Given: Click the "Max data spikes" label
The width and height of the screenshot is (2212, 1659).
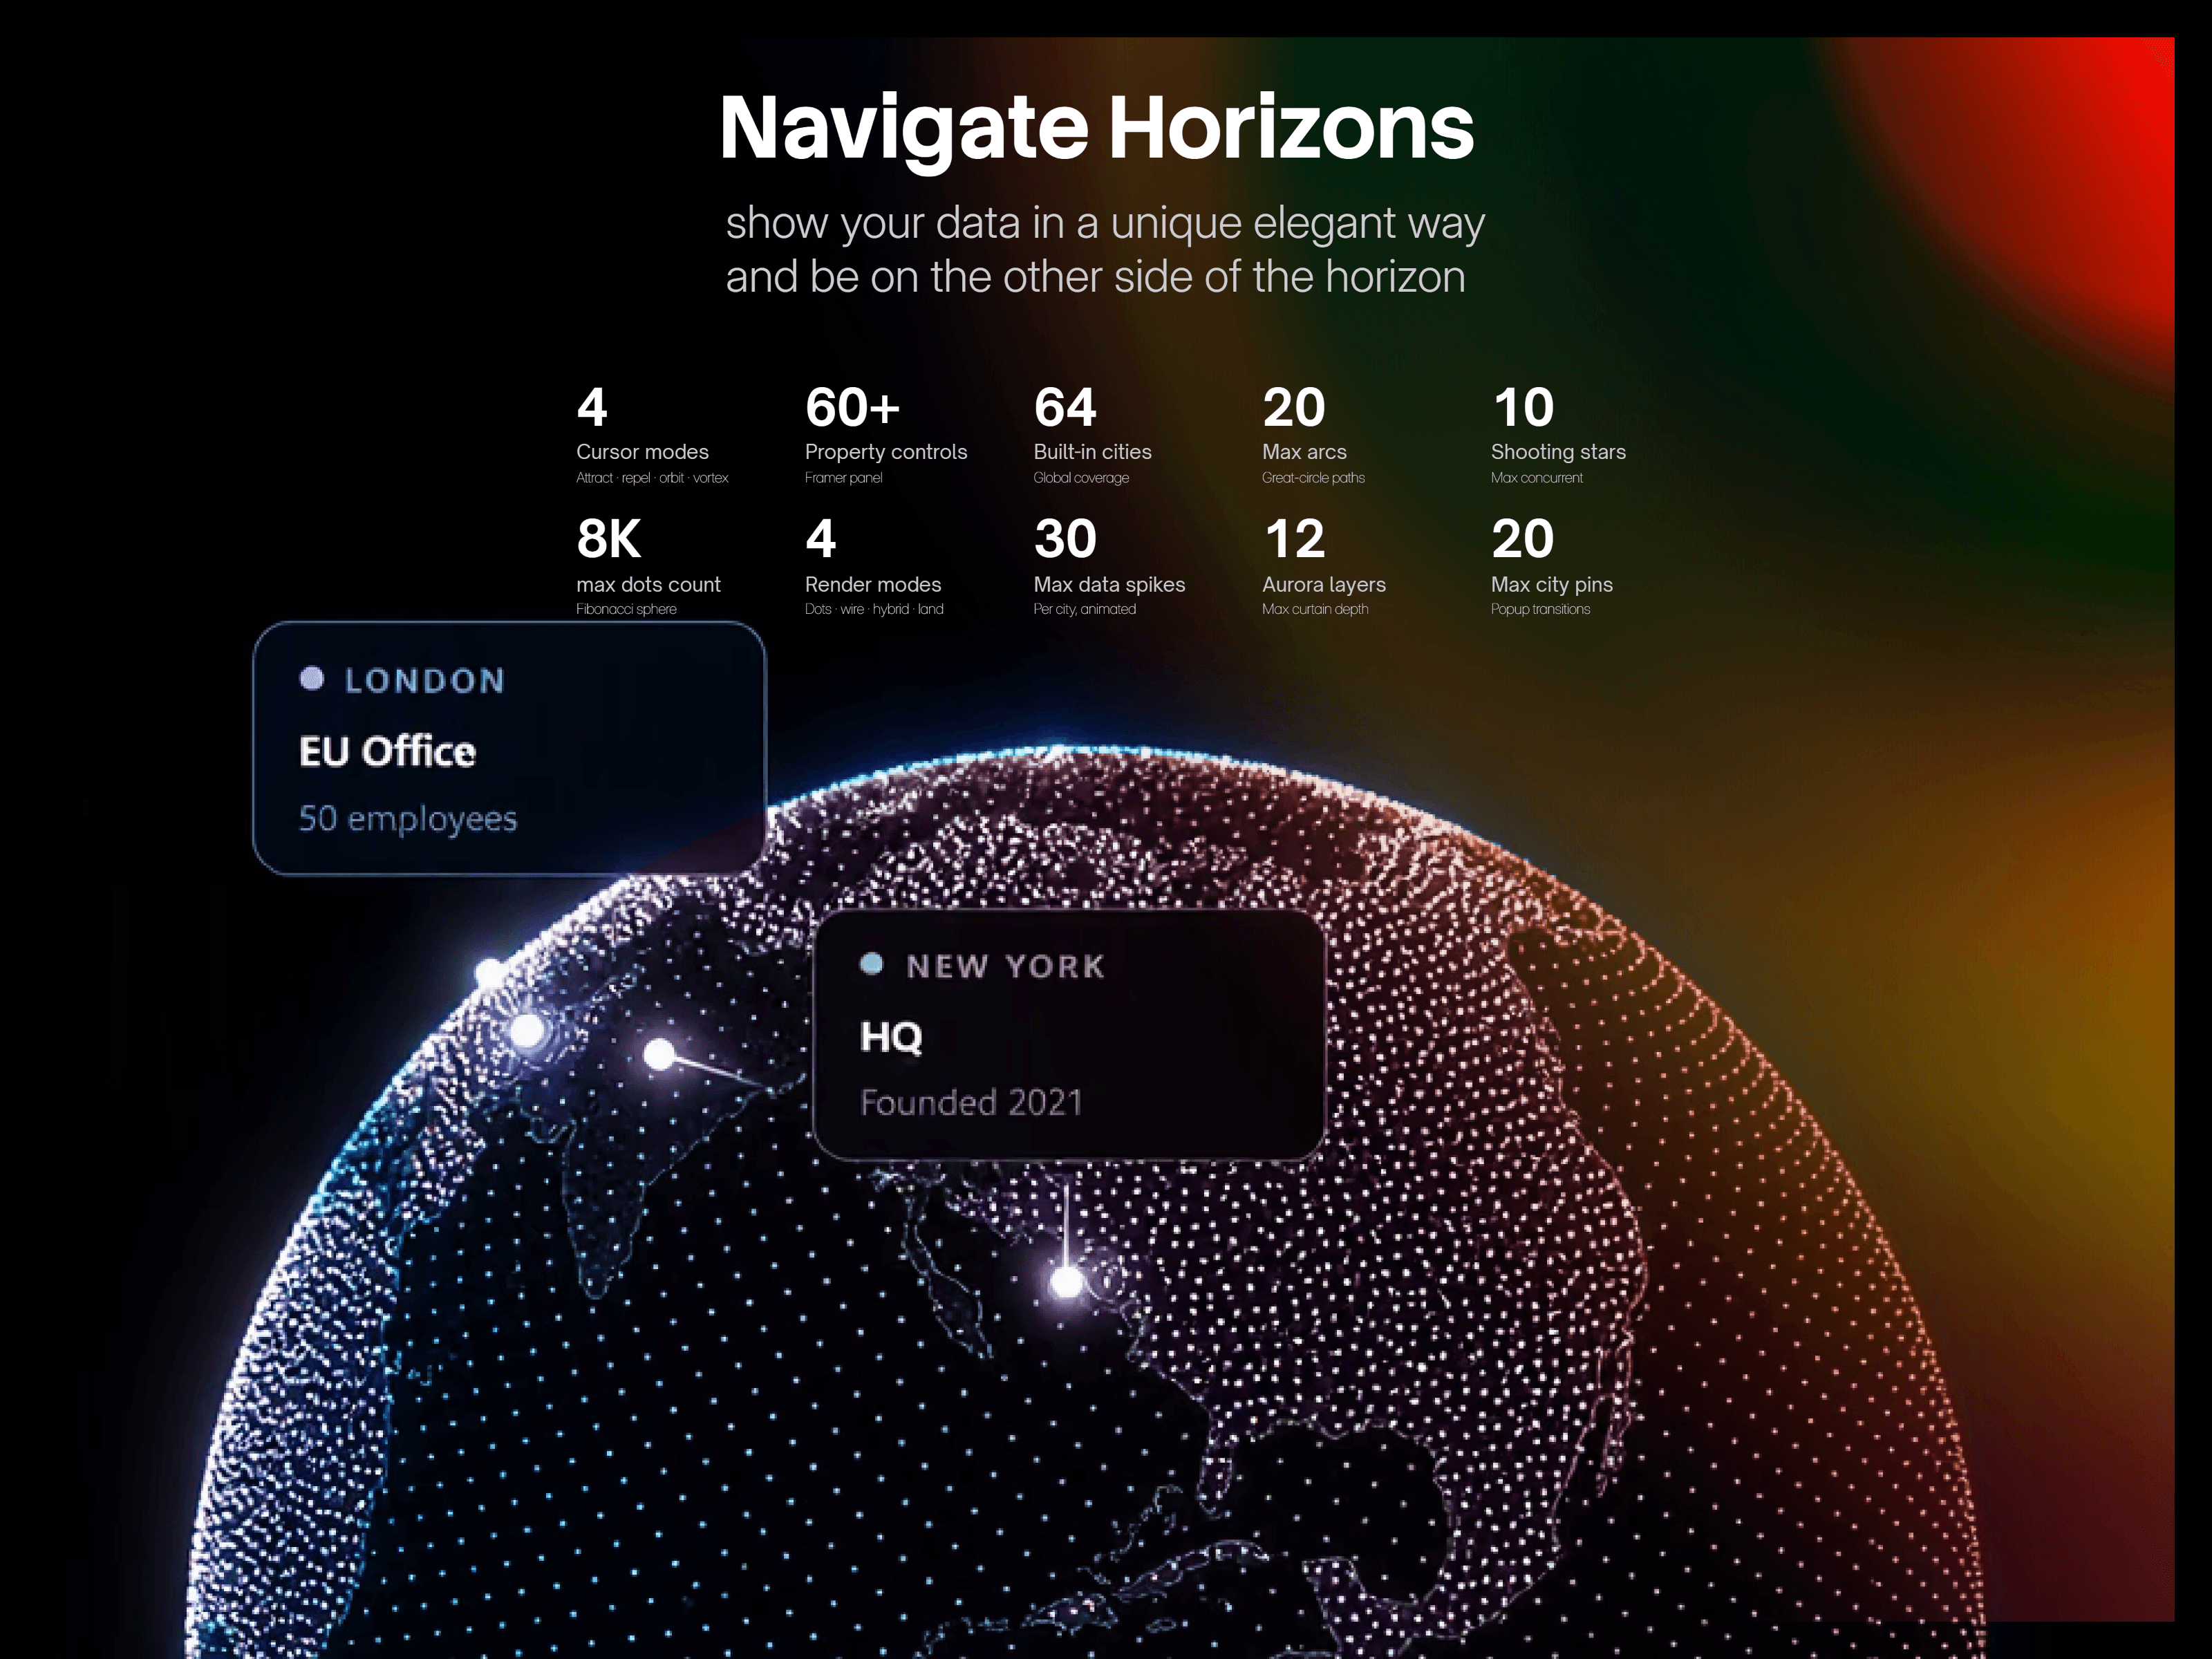Looking at the screenshot, I should [1109, 584].
